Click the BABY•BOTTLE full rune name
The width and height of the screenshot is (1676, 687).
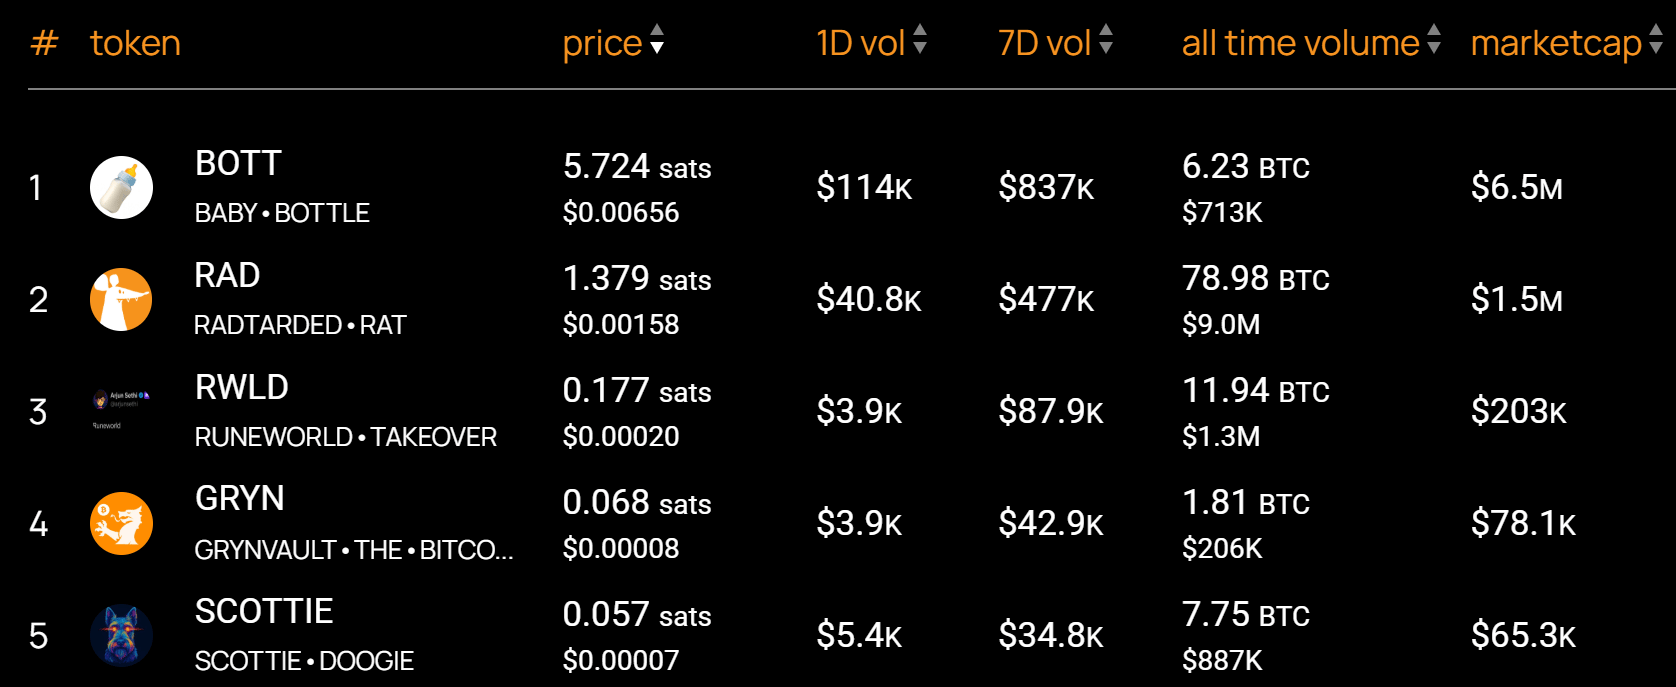[282, 213]
